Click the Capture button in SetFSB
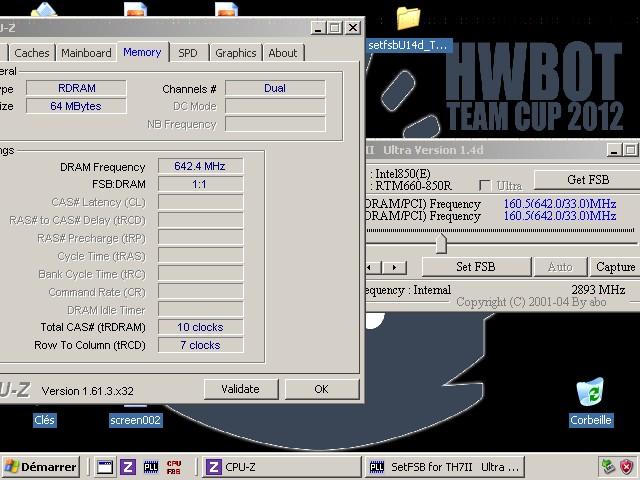The width and height of the screenshot is (640, 480). (x=615, y=267)
